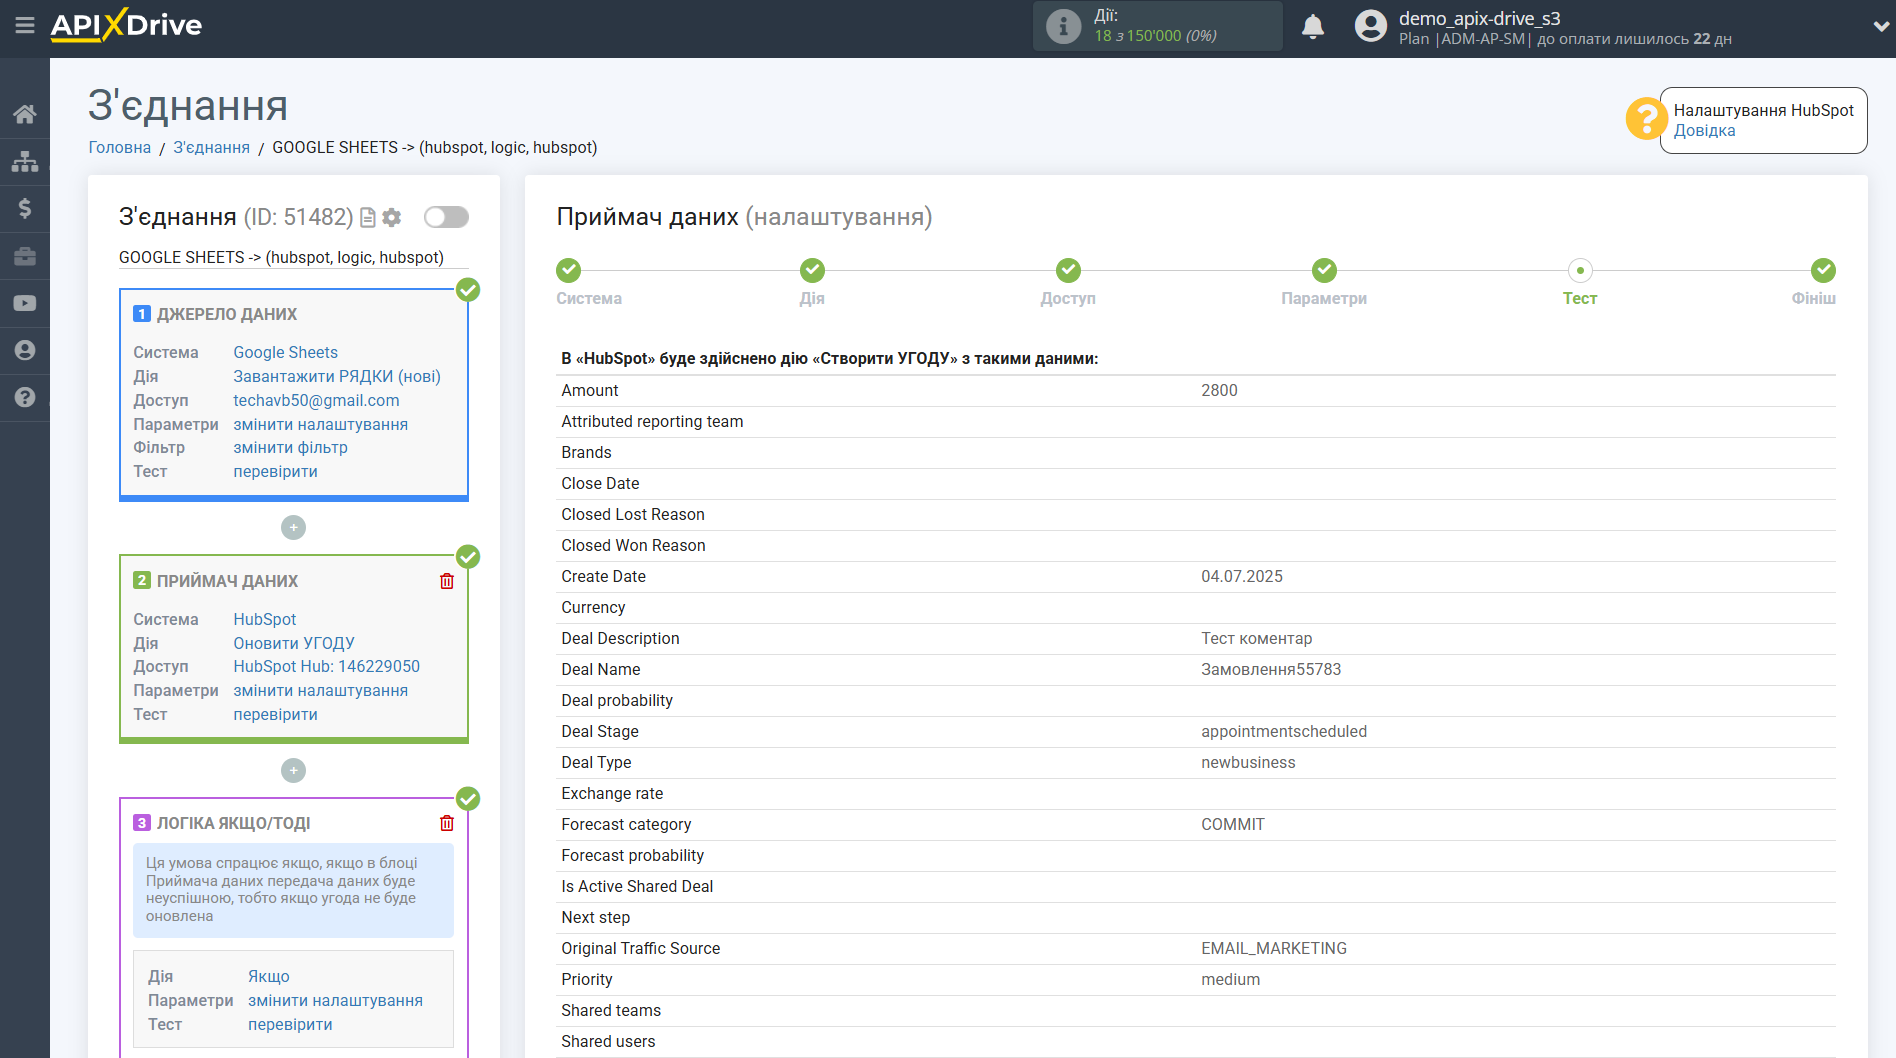Select the Deal Stage value appointmentscheduled

point(1284,731)
